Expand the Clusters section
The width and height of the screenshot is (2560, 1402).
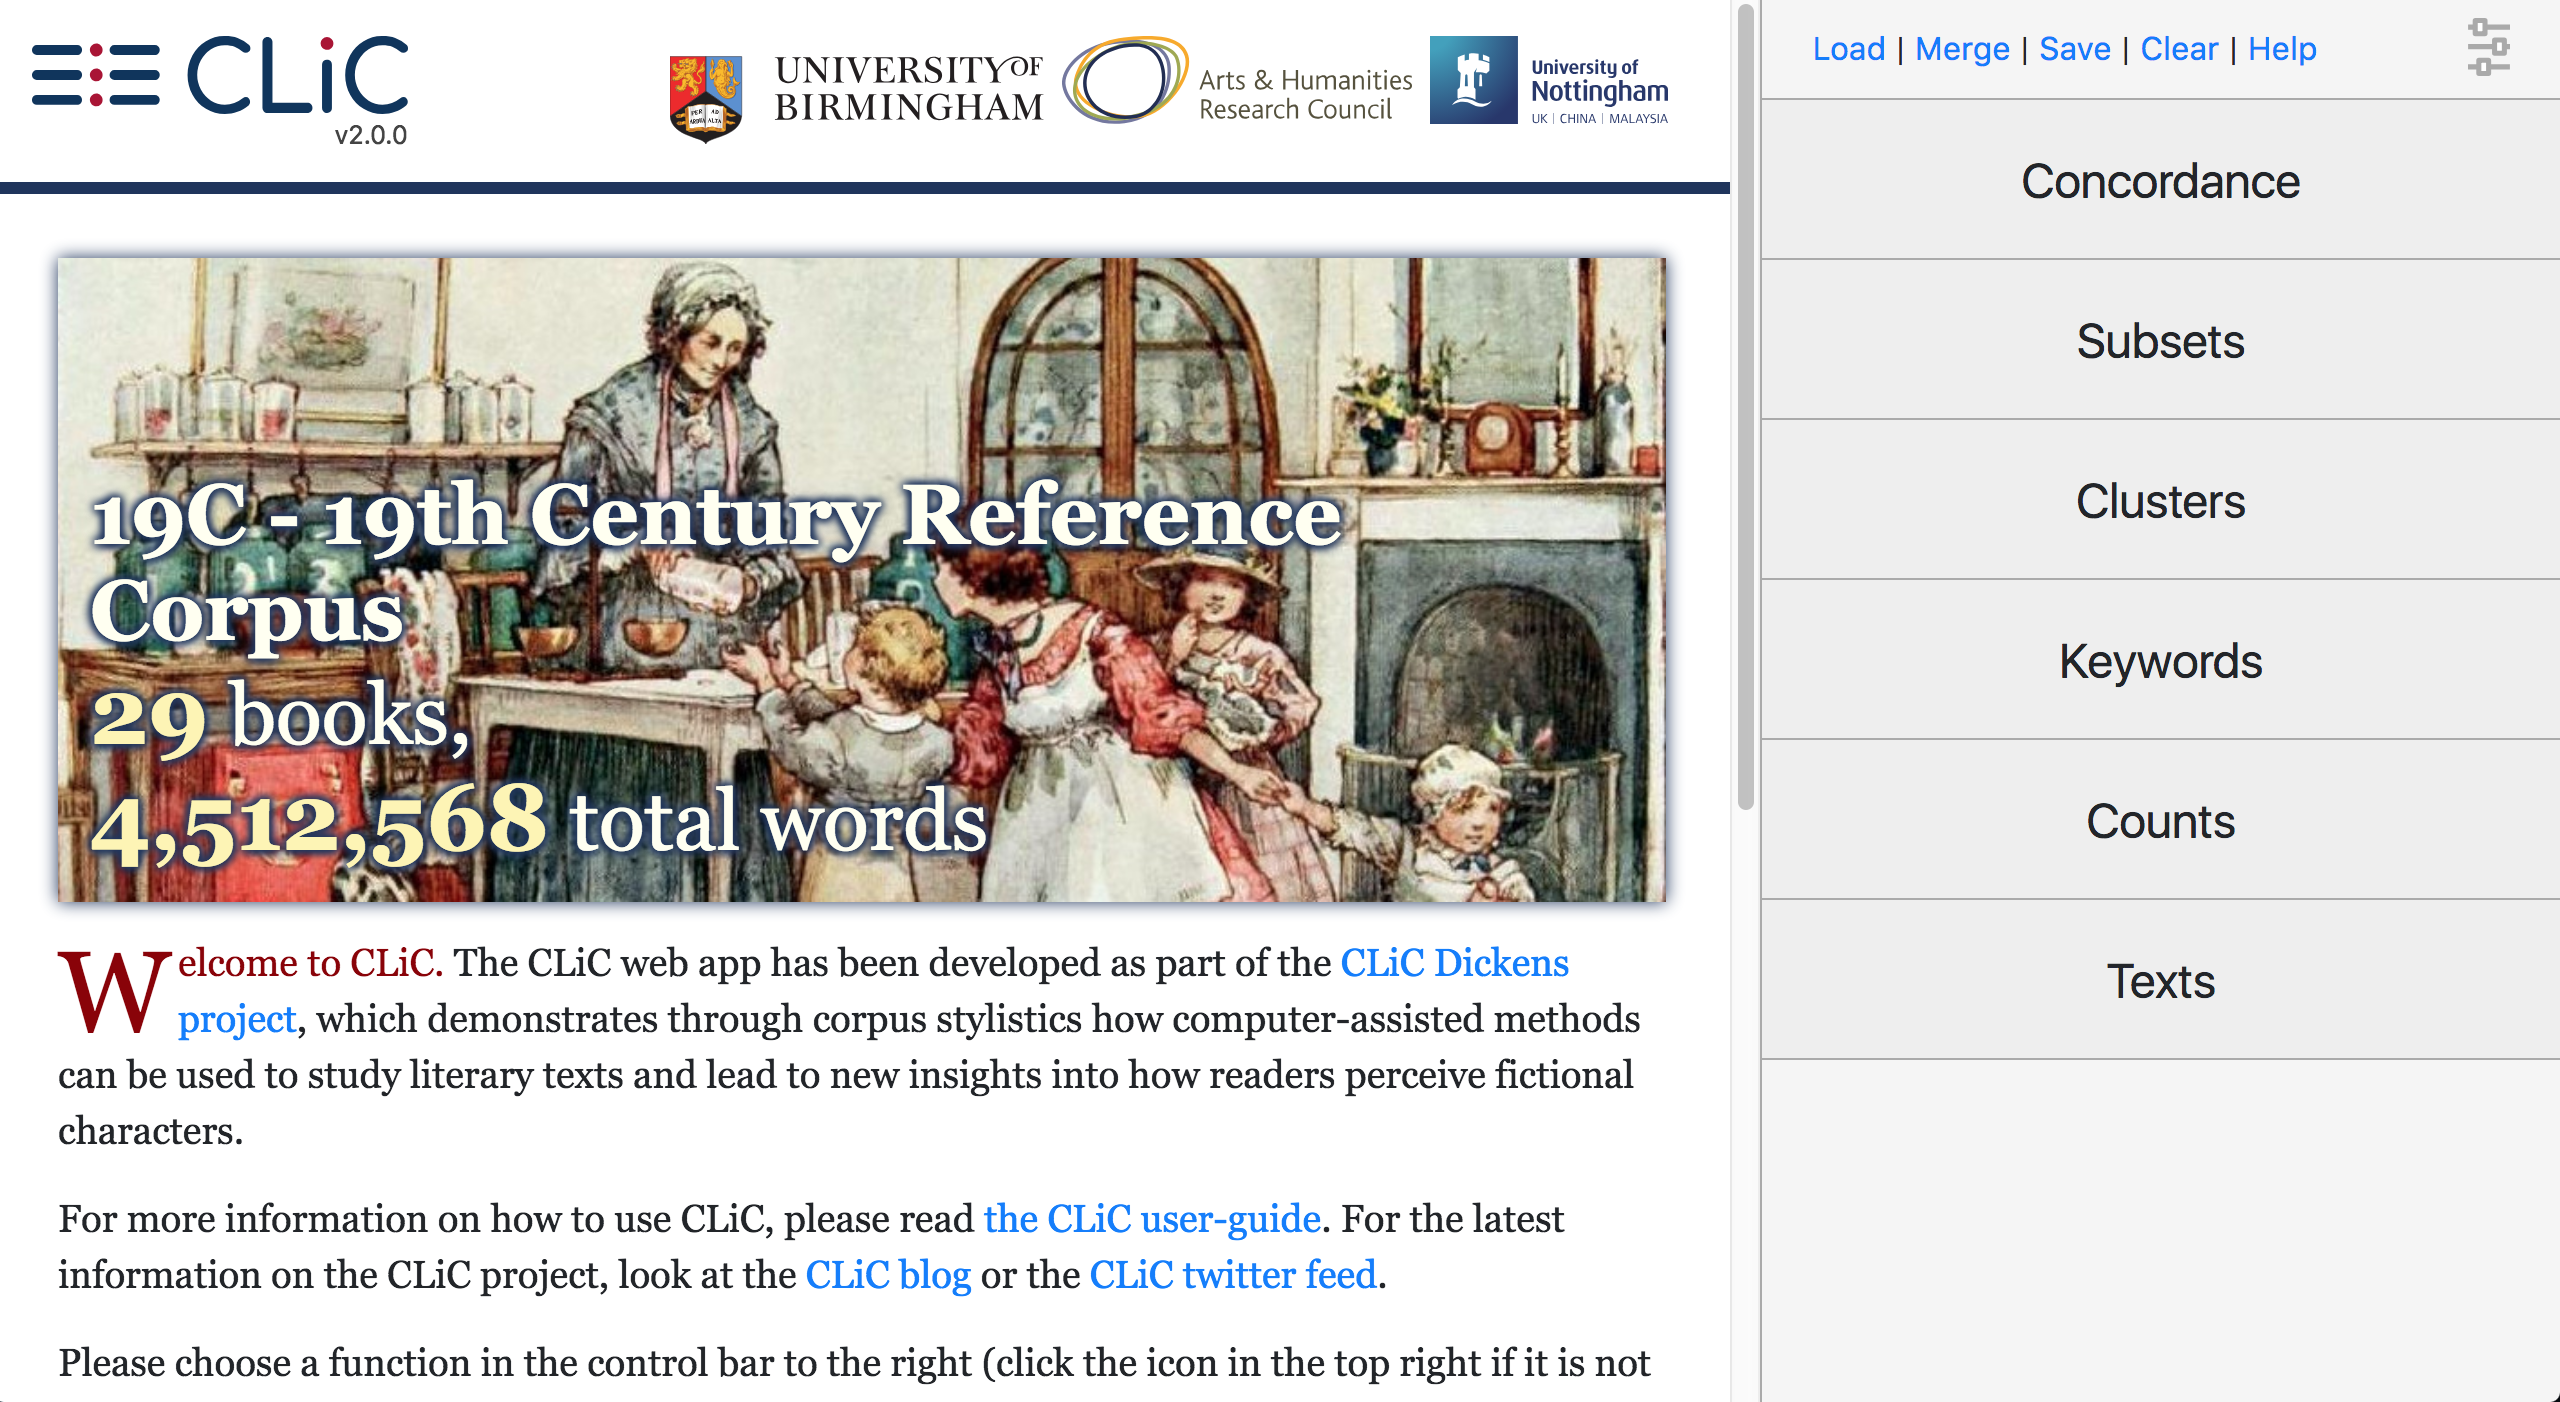point(2160,502)
